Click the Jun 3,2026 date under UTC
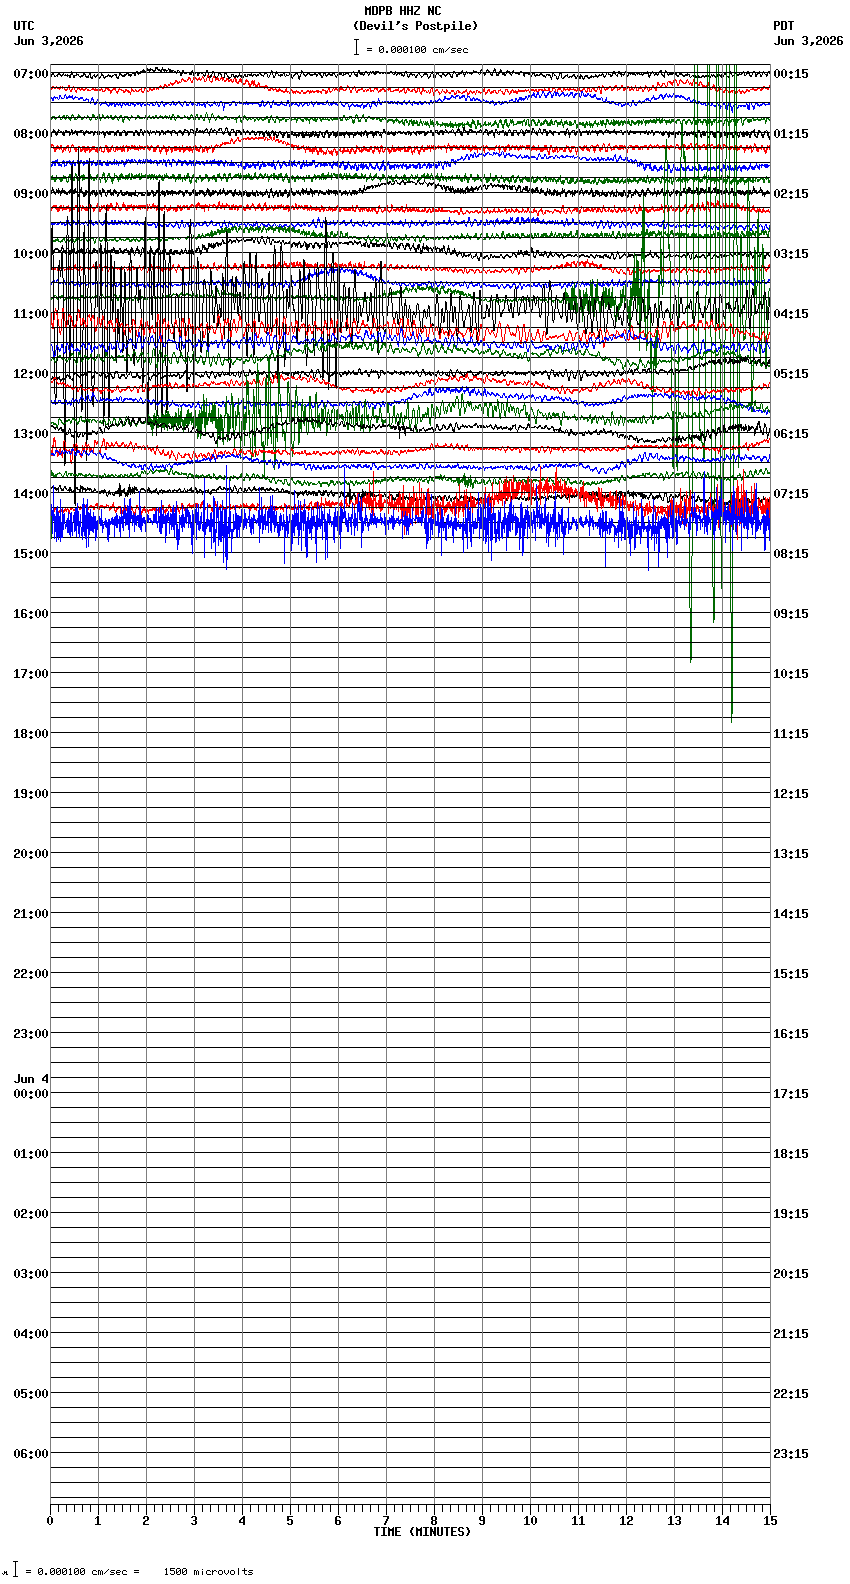Image resolution: width=850 pixels, height=1584 pixels. tap(49, 41)
